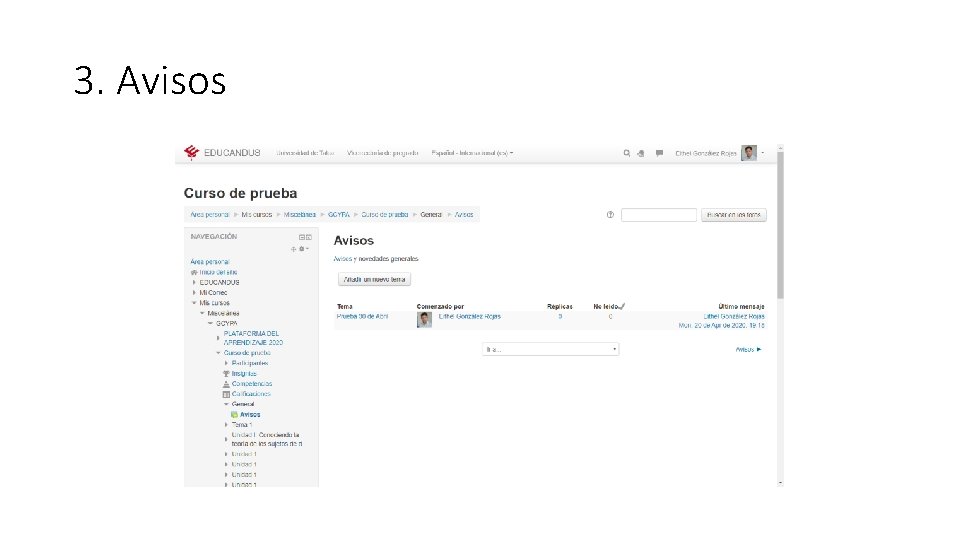Image resolution: width=960 pixels, height=540 pixels.
Task: Click Curso de prueba in the breadcrumb
Action: (x=384, y=215)
